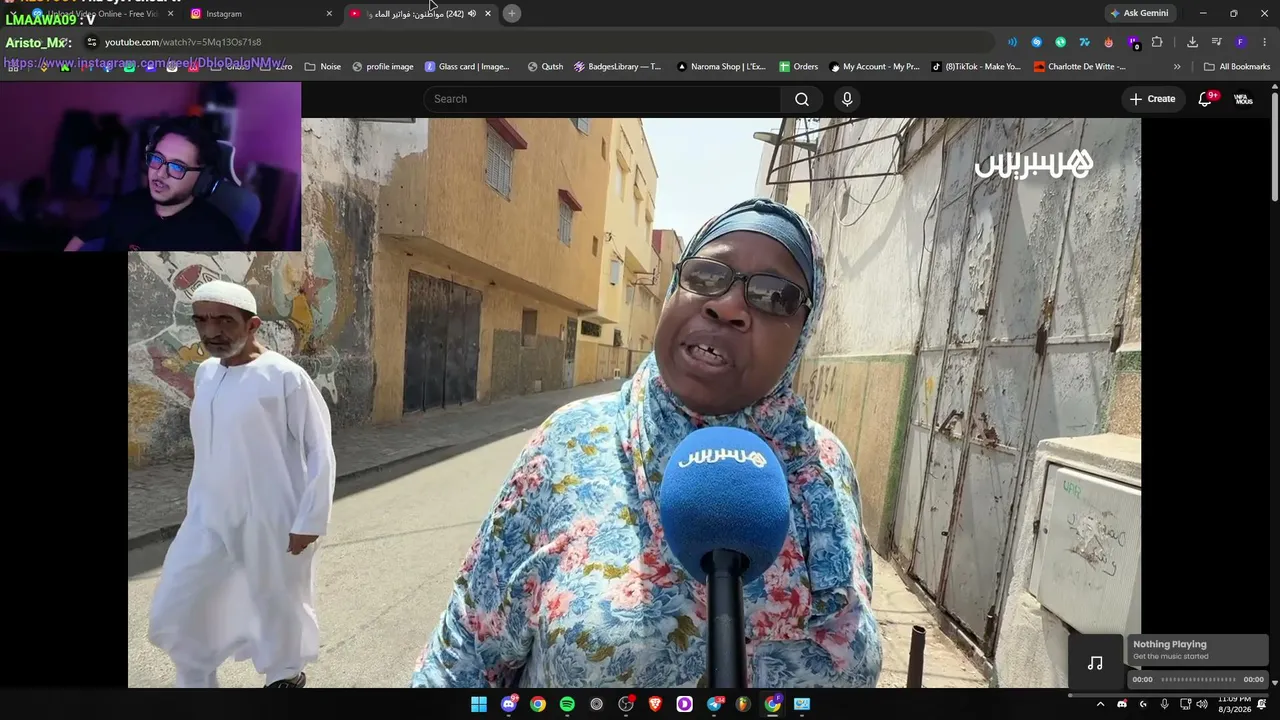Focus the YouTube search field
This screenshot has width=1280, height=720.
(x=602, y=99)
